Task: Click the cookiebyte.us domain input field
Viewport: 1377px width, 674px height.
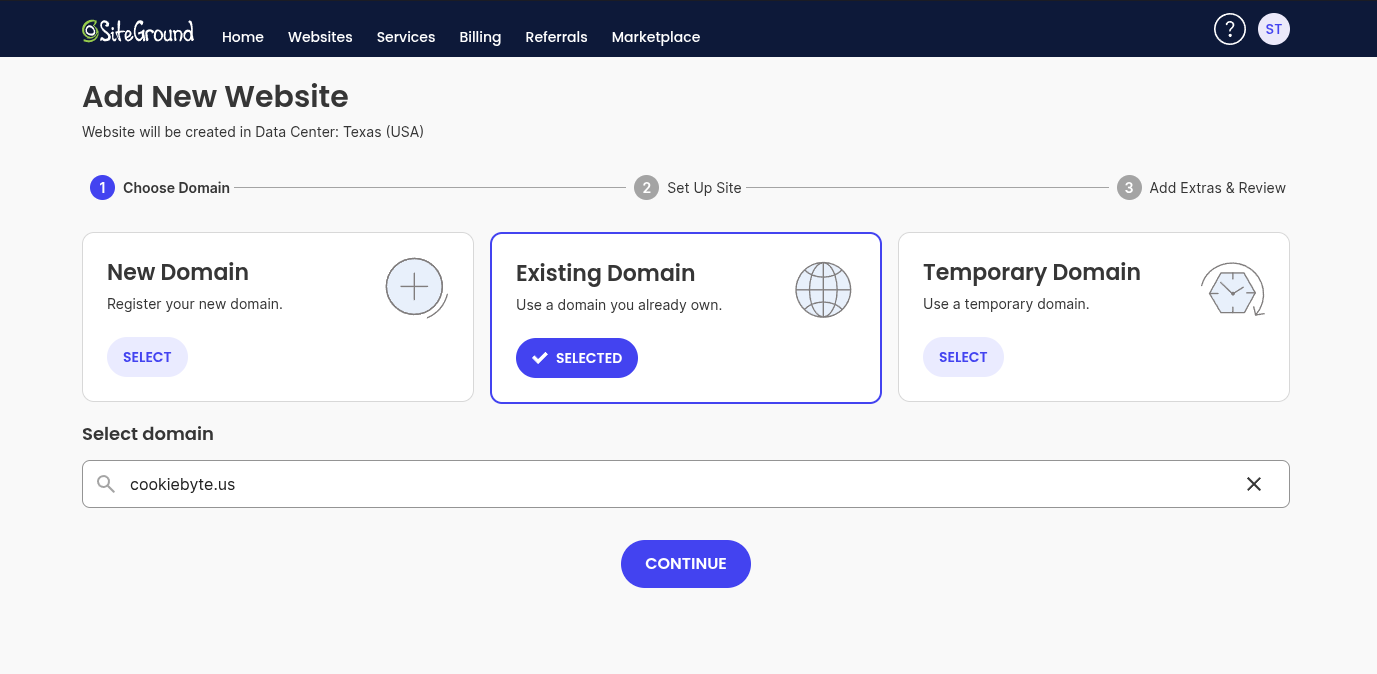Action: click(x=680, y=484)
